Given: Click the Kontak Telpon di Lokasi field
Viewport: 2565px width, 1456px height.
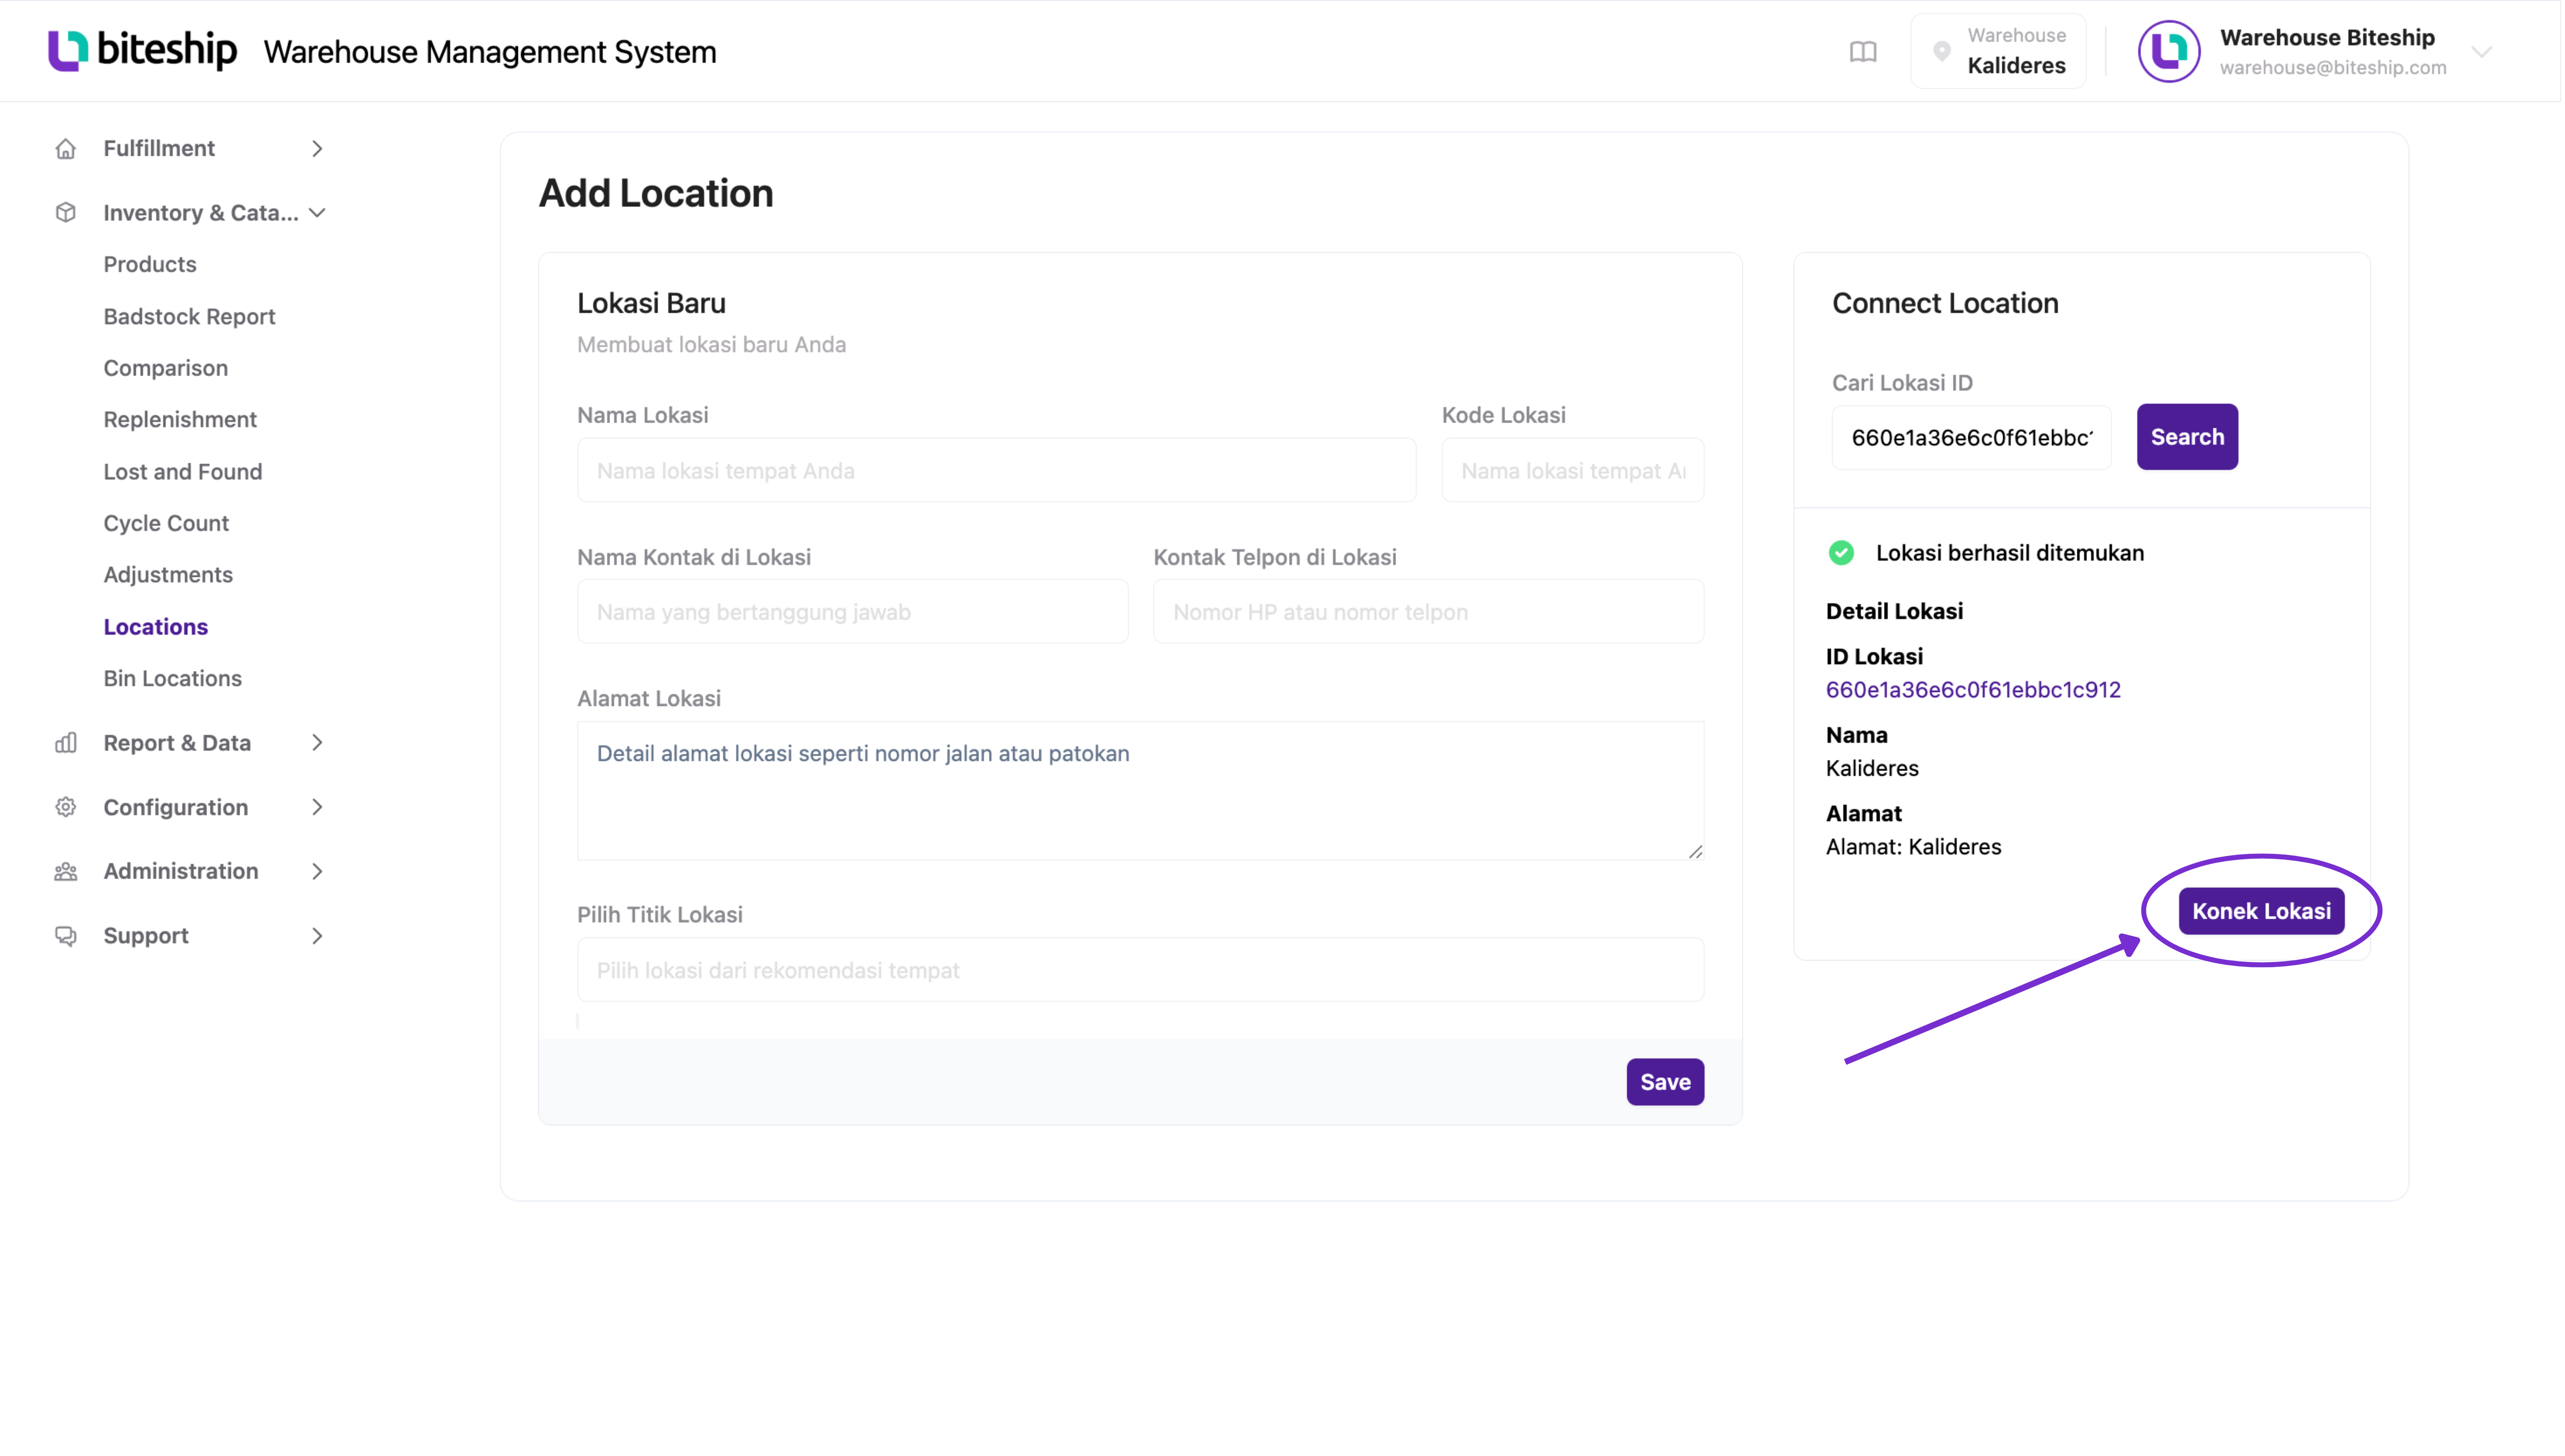Looking at the screenshot, I should click(1428, 612).
